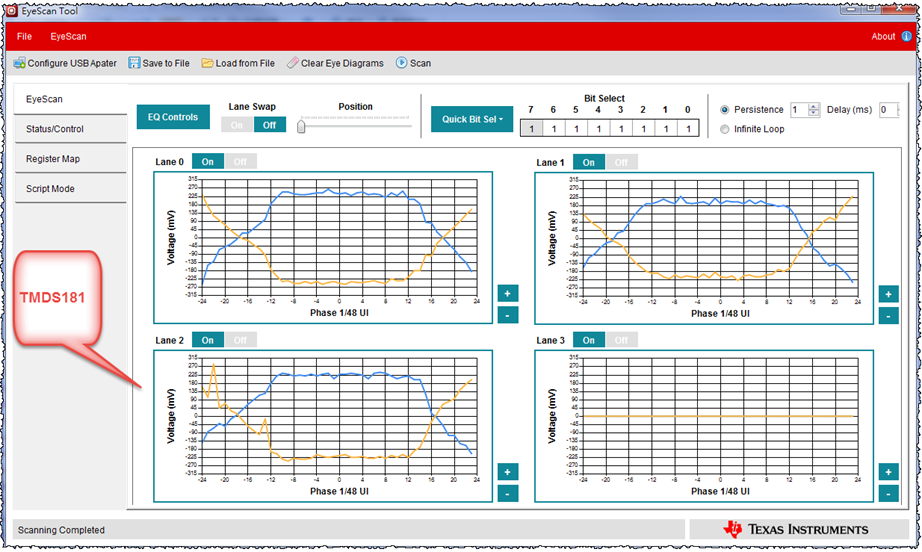Zoom in Lane 3 plot with plus
The height and width of the screenshot is (552, 922).
(x=888, y=472)
